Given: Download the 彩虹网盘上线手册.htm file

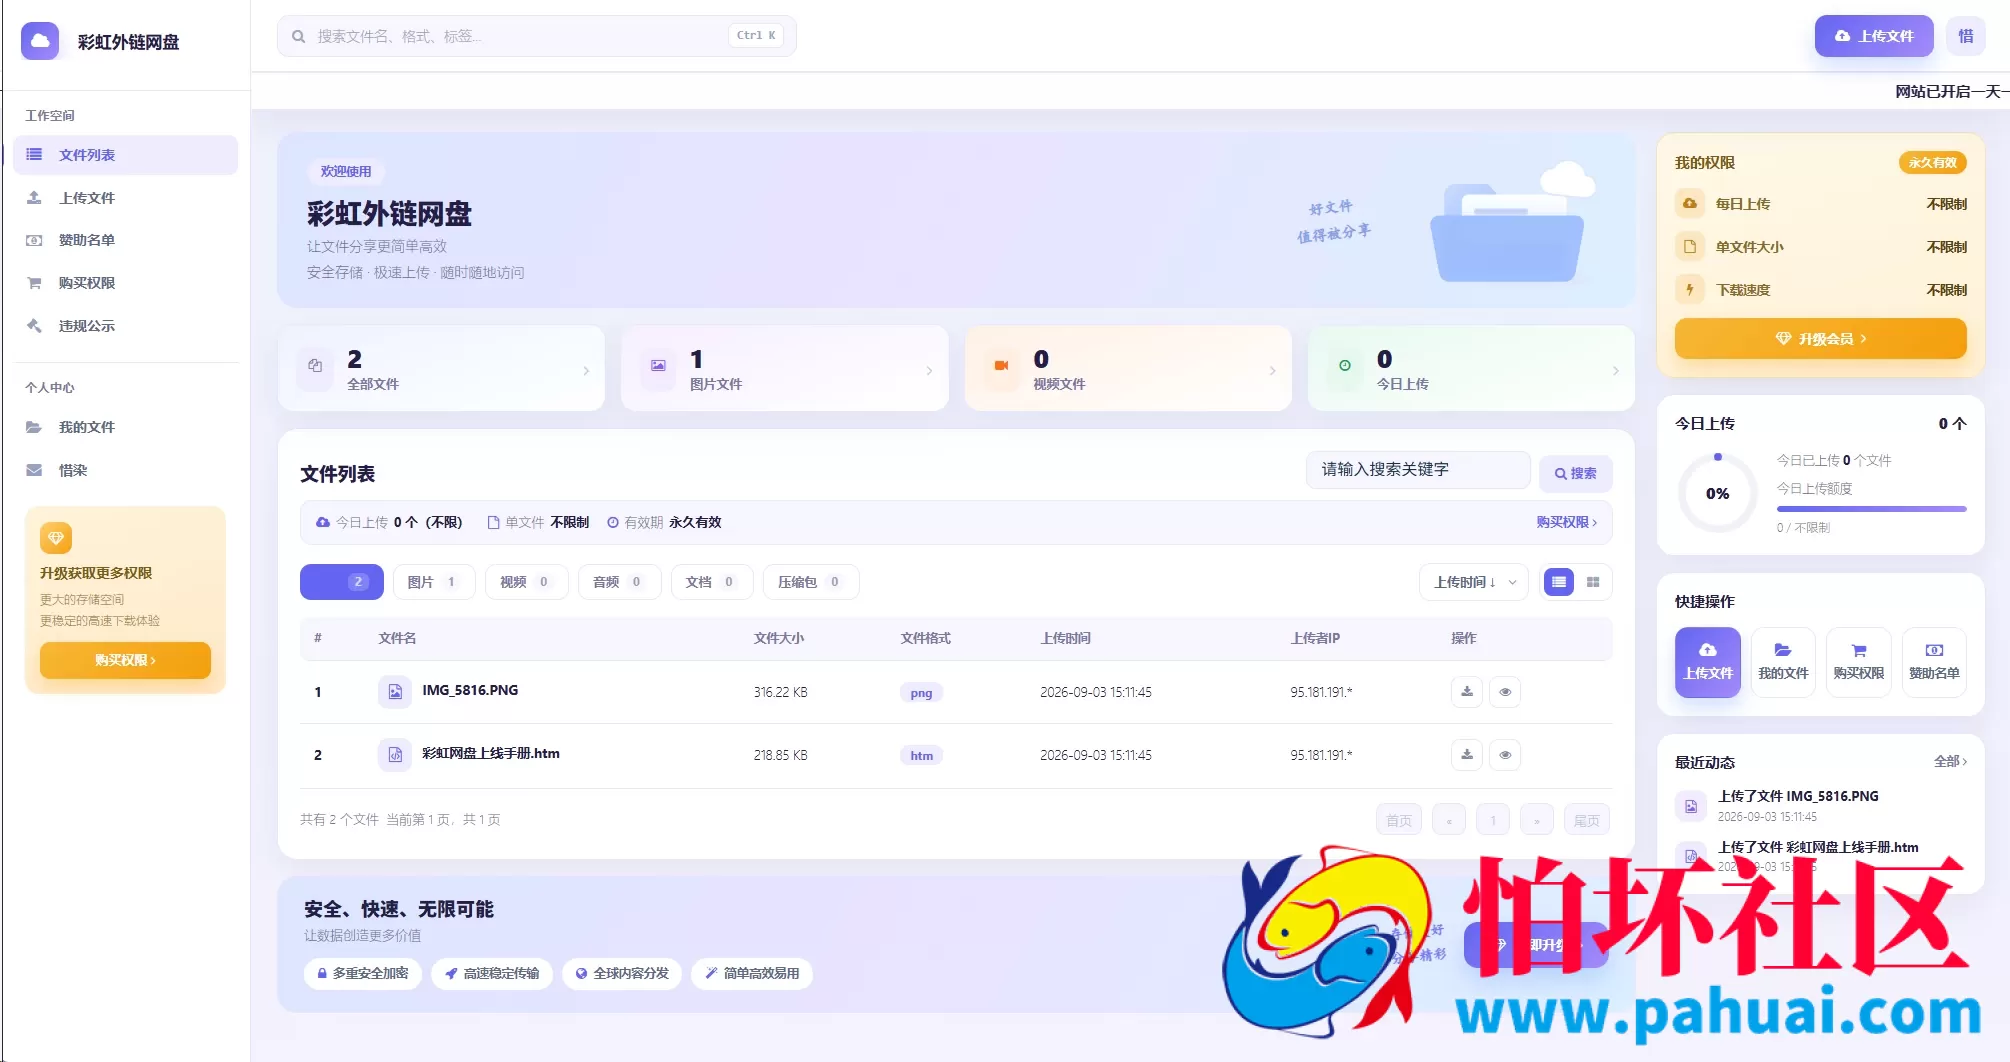Looking at the screenshot, I should [1467, 755].
